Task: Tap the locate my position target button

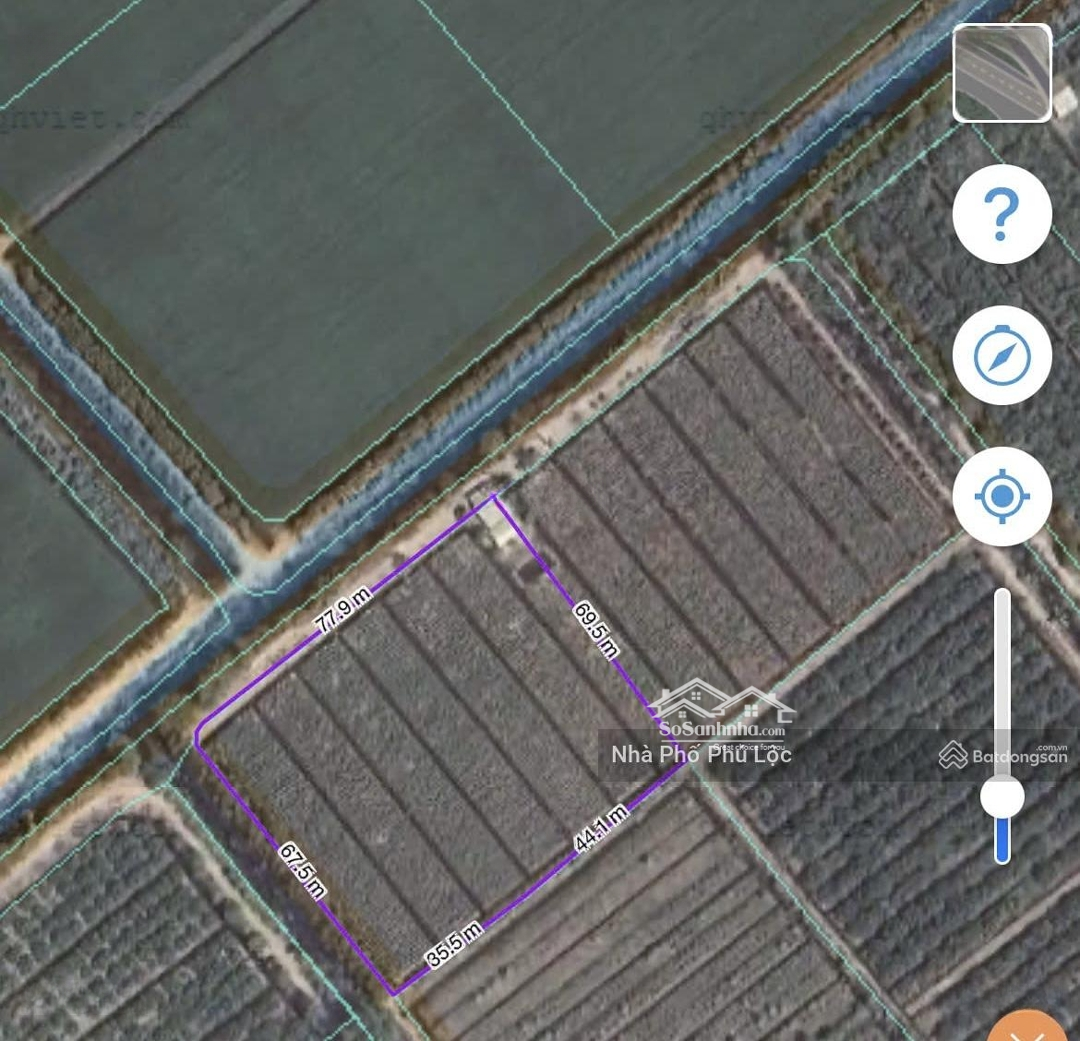Action: [1002, 496]
